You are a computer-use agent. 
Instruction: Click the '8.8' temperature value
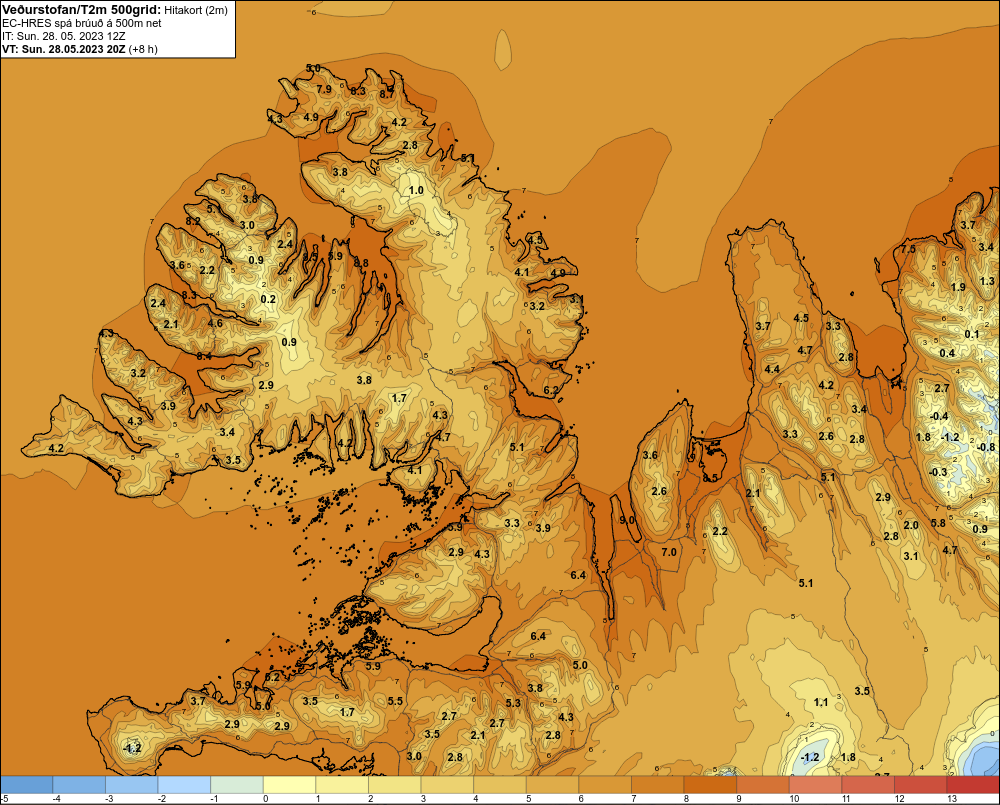(361, 263)
